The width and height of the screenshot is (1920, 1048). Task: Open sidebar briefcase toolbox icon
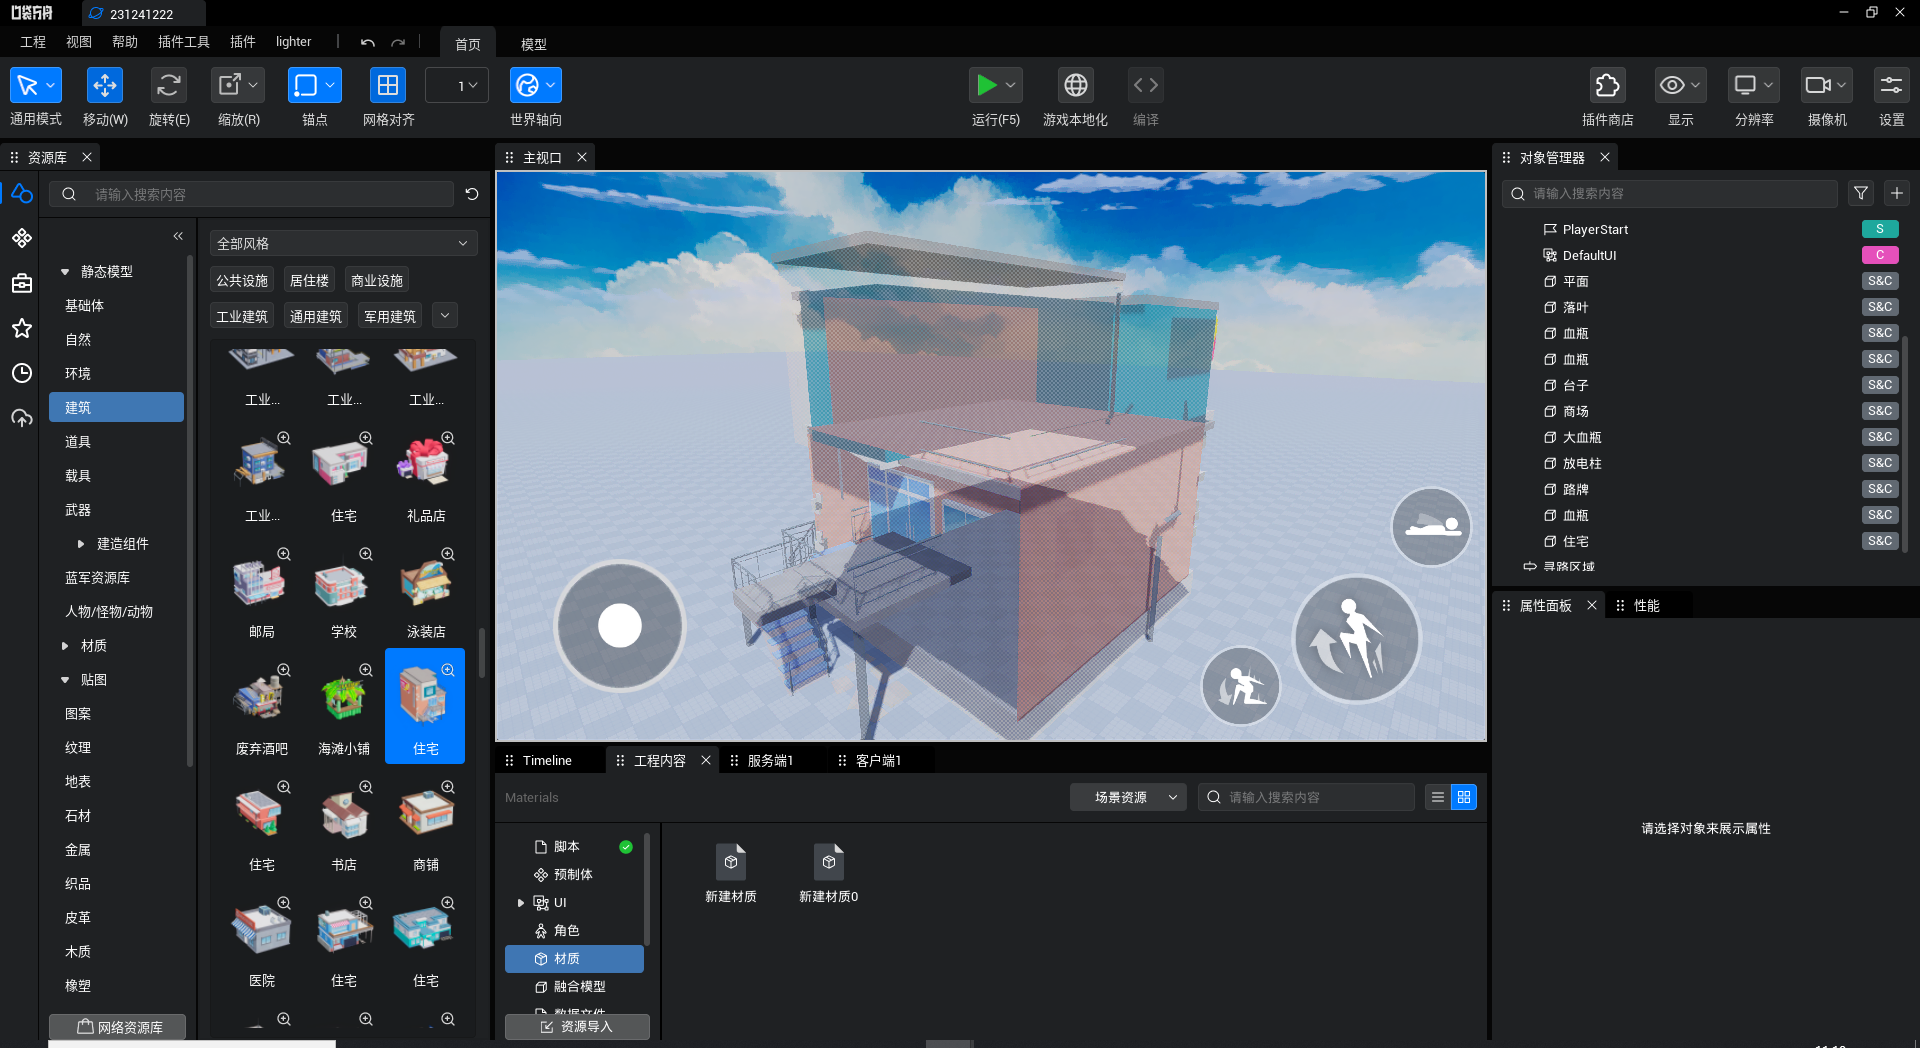tap(22, 283)
